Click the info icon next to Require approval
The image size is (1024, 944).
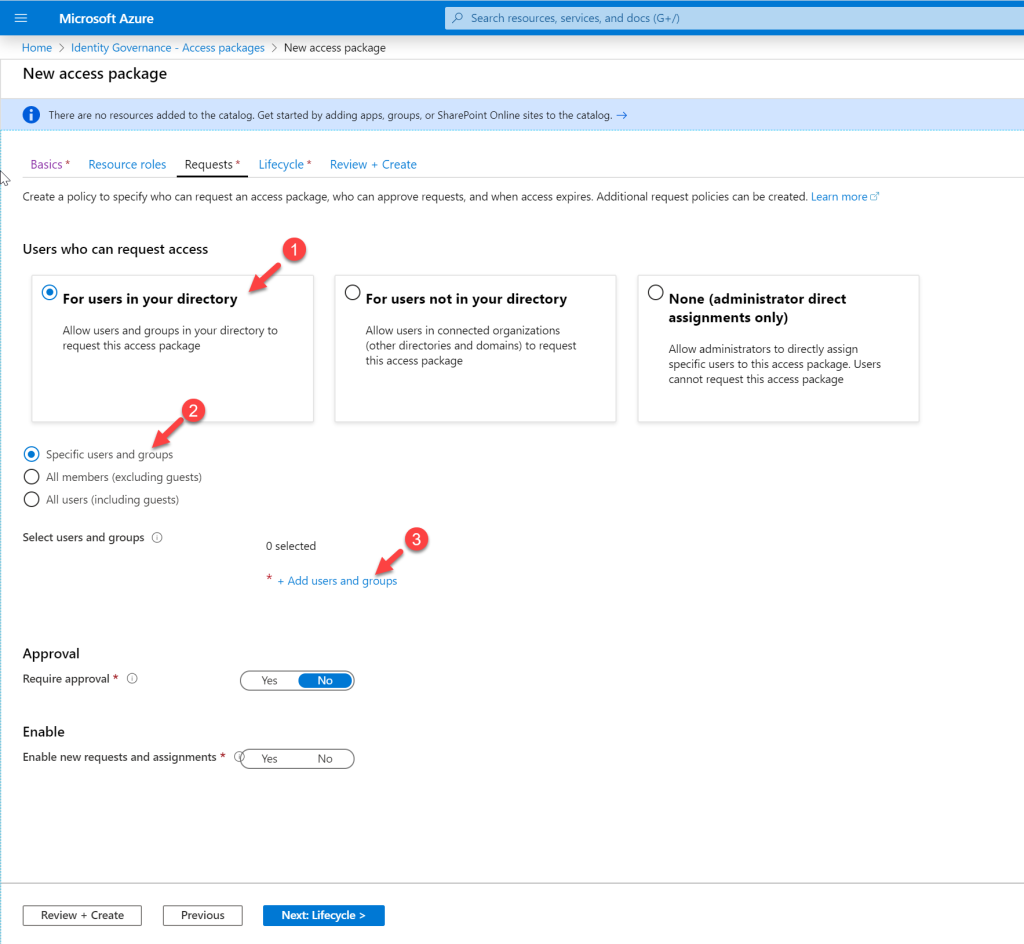point(131,678)
